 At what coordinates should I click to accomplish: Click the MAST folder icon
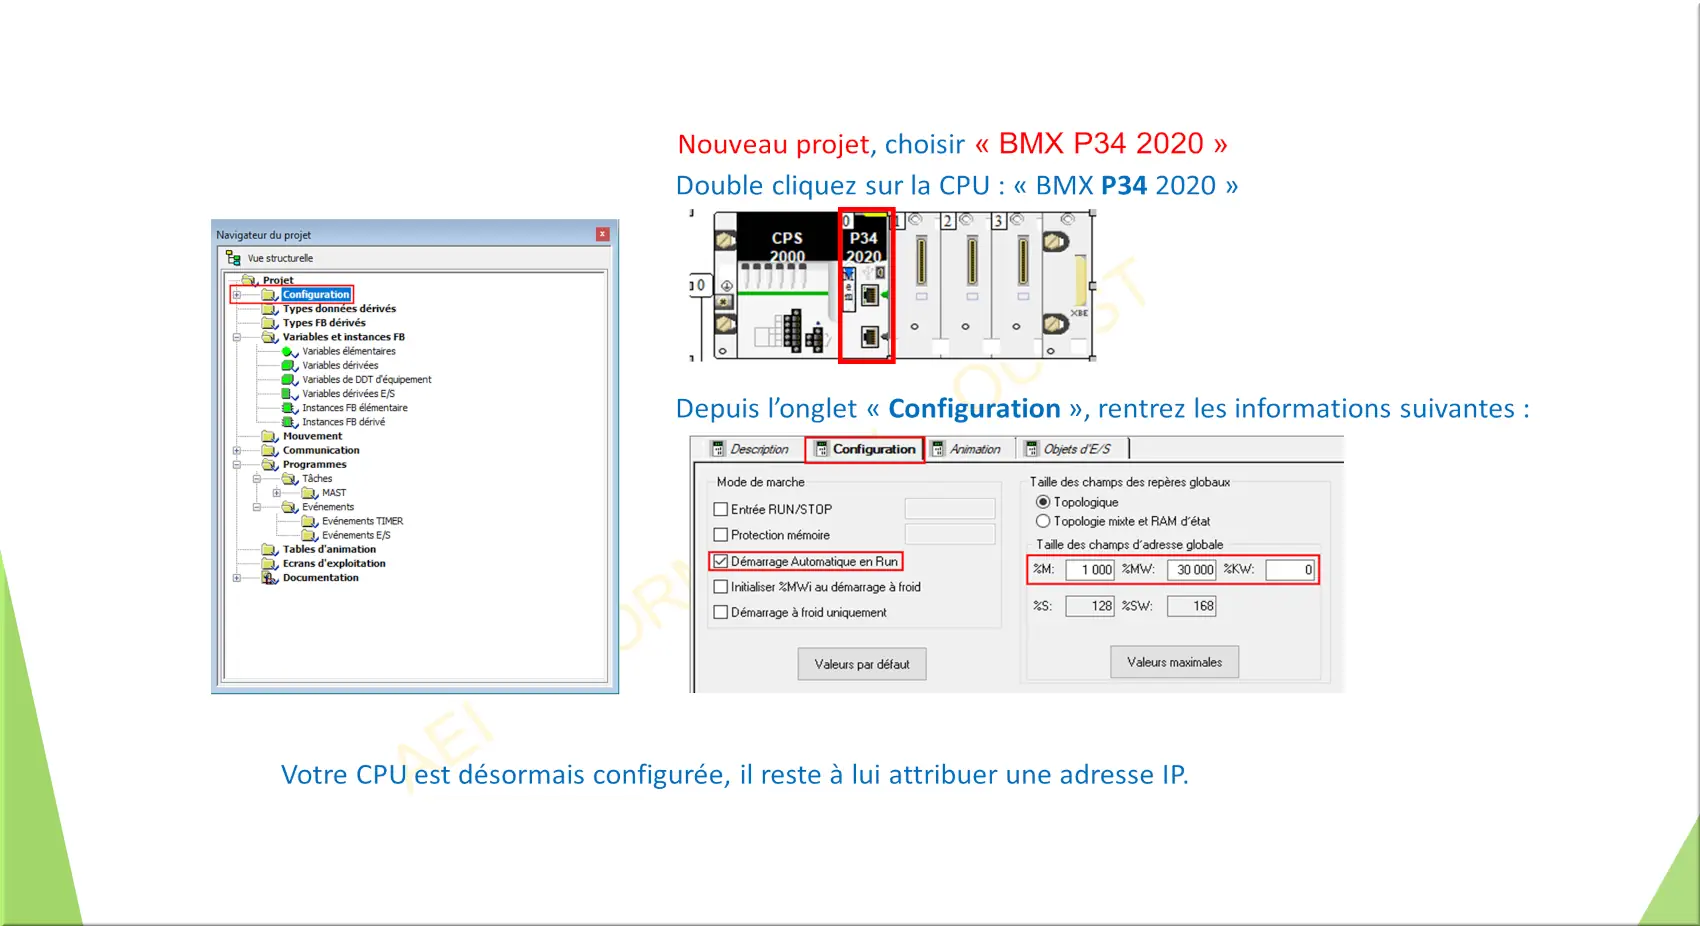309,493
